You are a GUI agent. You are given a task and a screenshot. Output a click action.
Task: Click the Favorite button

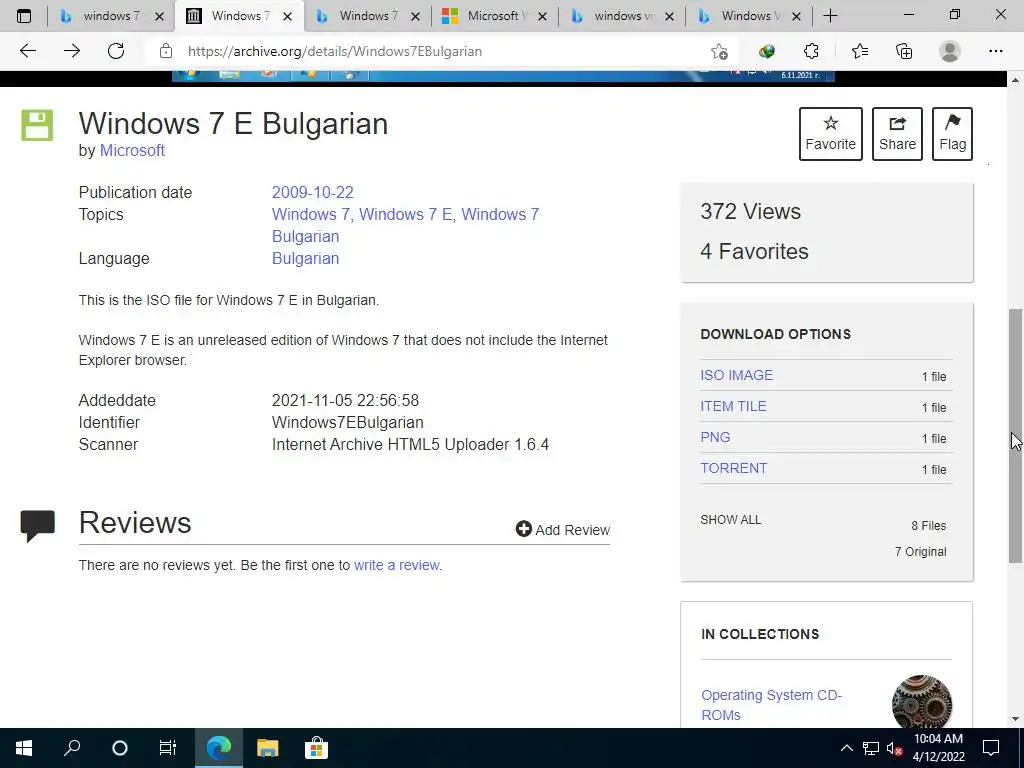coord(831,134)
